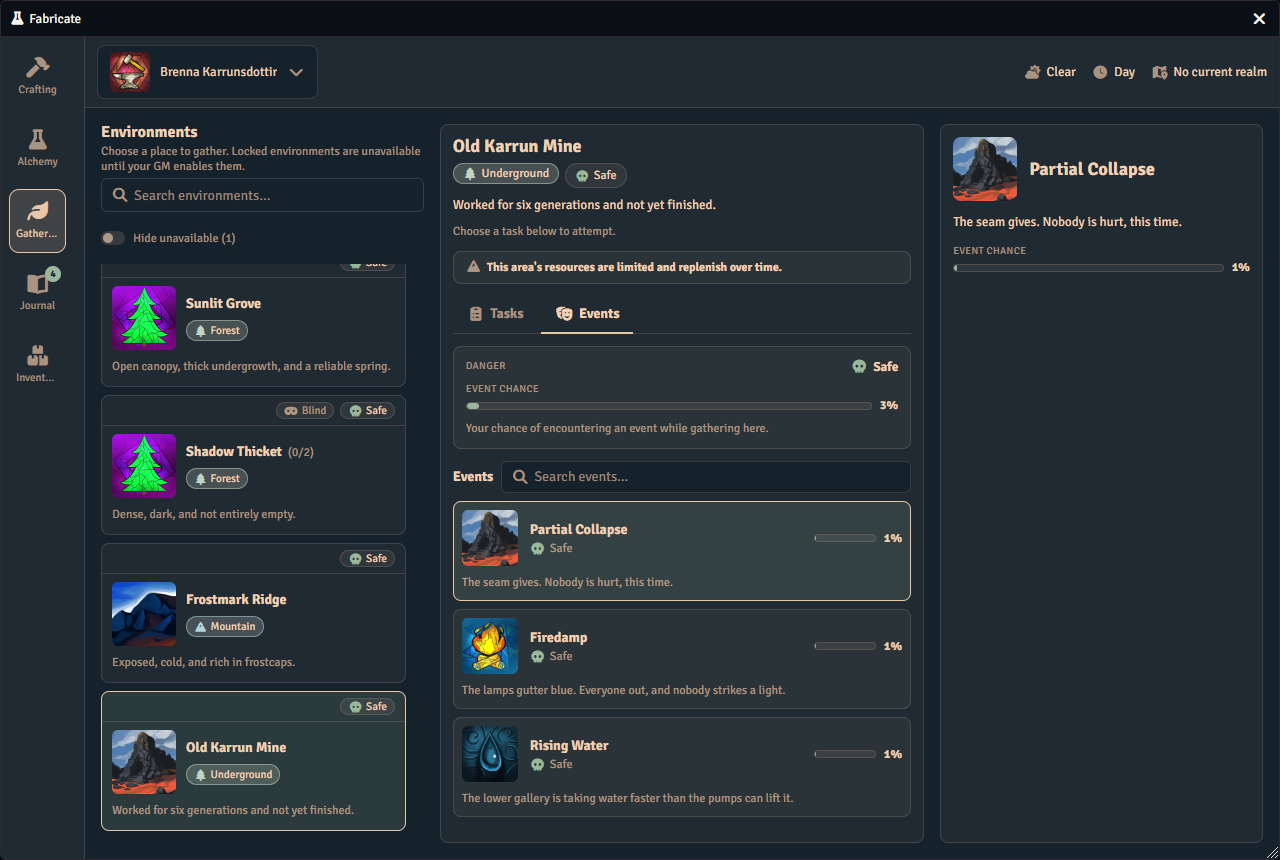This screenshot has width=1280, height=860.
Task: Click the Firedamp 1% chance bar
Action: click(845, 646)
